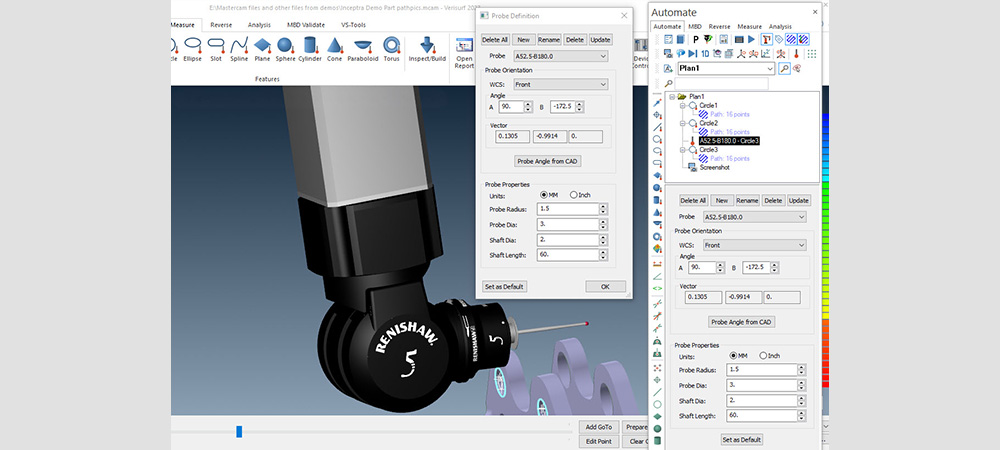Screen dimensions: 1000x450
Task: Click the red probe icon in Automate toolbar
Action: (x=797, y=54)
